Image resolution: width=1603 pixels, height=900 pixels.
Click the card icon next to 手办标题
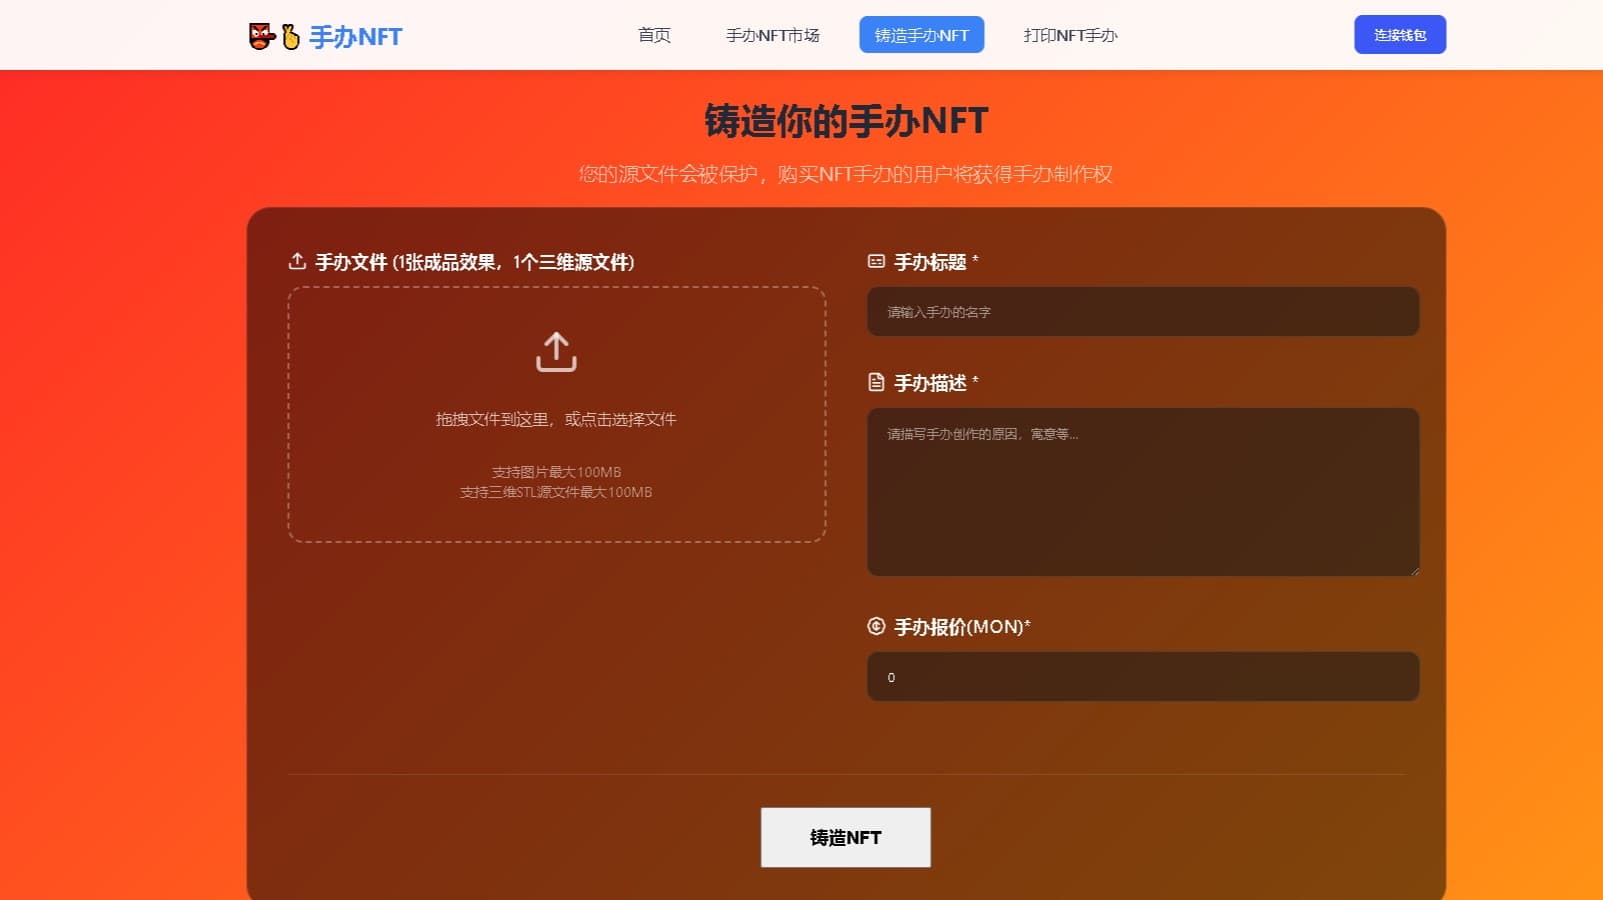875,261
